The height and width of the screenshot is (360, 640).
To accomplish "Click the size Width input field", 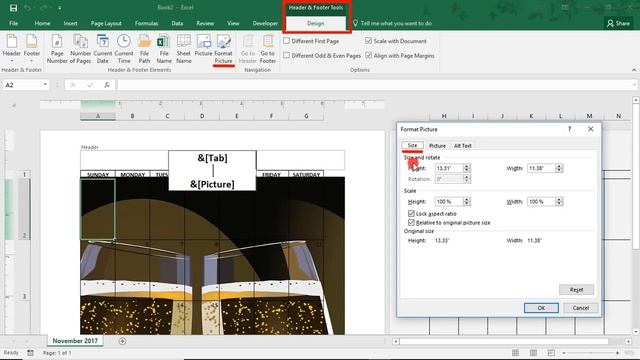I will click(x=542, y=168).
